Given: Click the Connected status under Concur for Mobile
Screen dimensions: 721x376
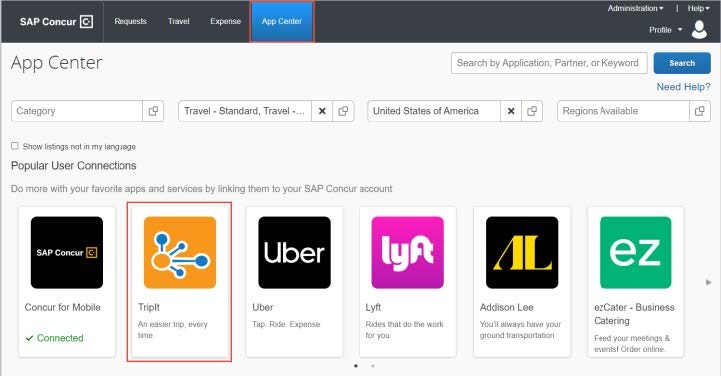Looking at the screenshot, I should click(54, 338).
